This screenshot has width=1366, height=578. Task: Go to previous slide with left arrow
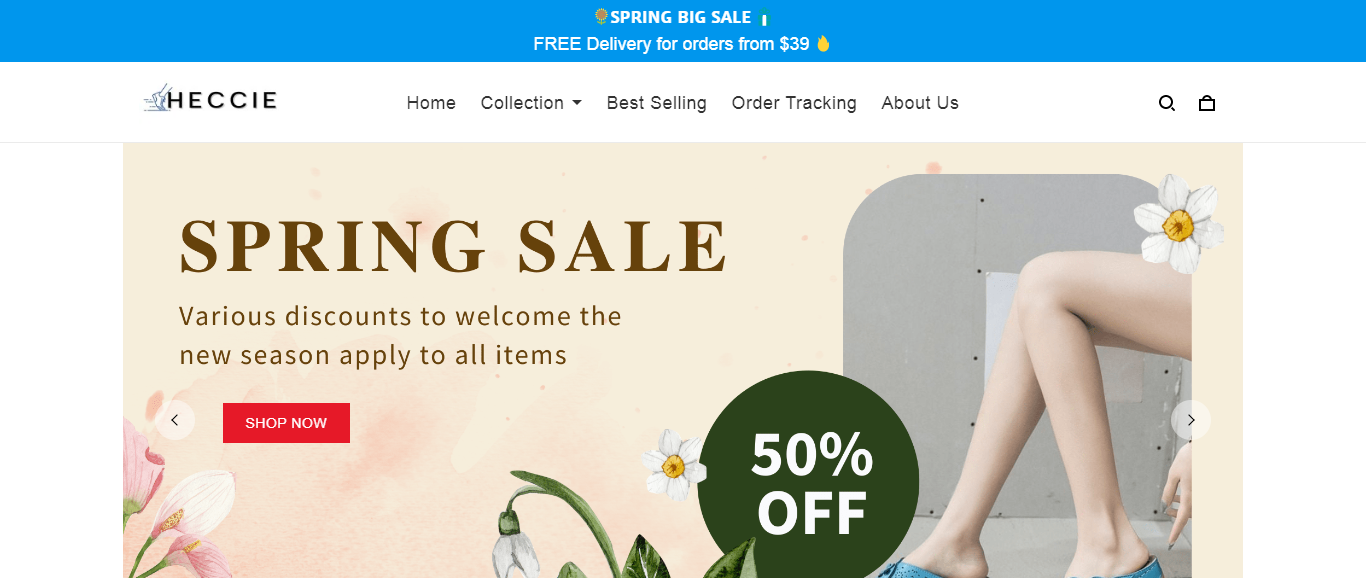click(x=175, y=420)
